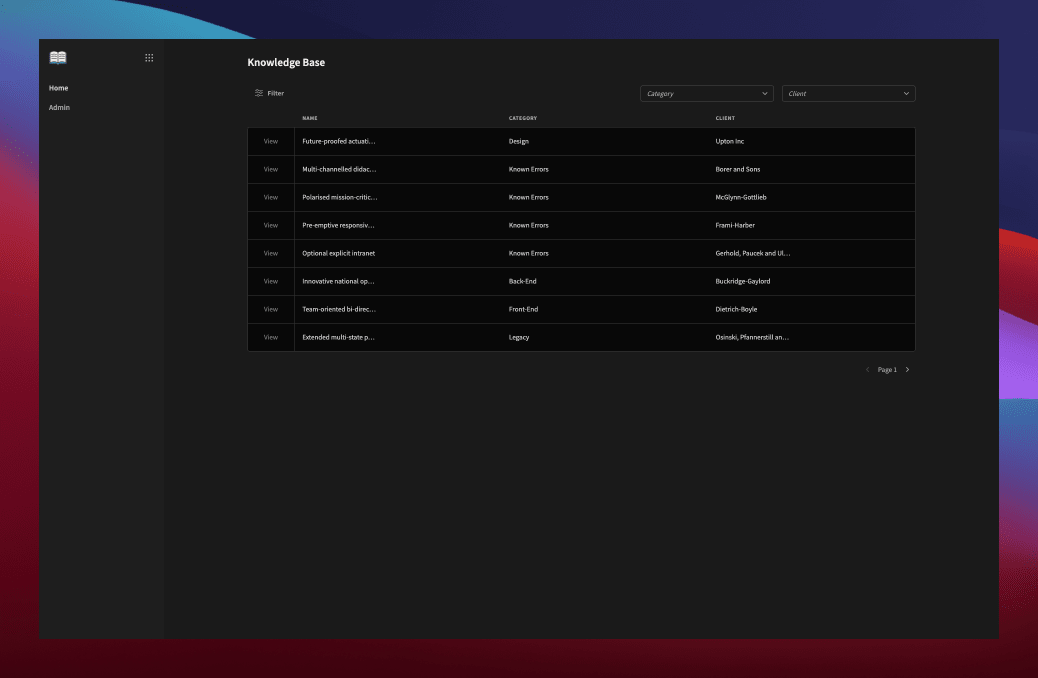
Task: Click the Front-End category cell
Action: pyautogui.click(x=523, y=310)
